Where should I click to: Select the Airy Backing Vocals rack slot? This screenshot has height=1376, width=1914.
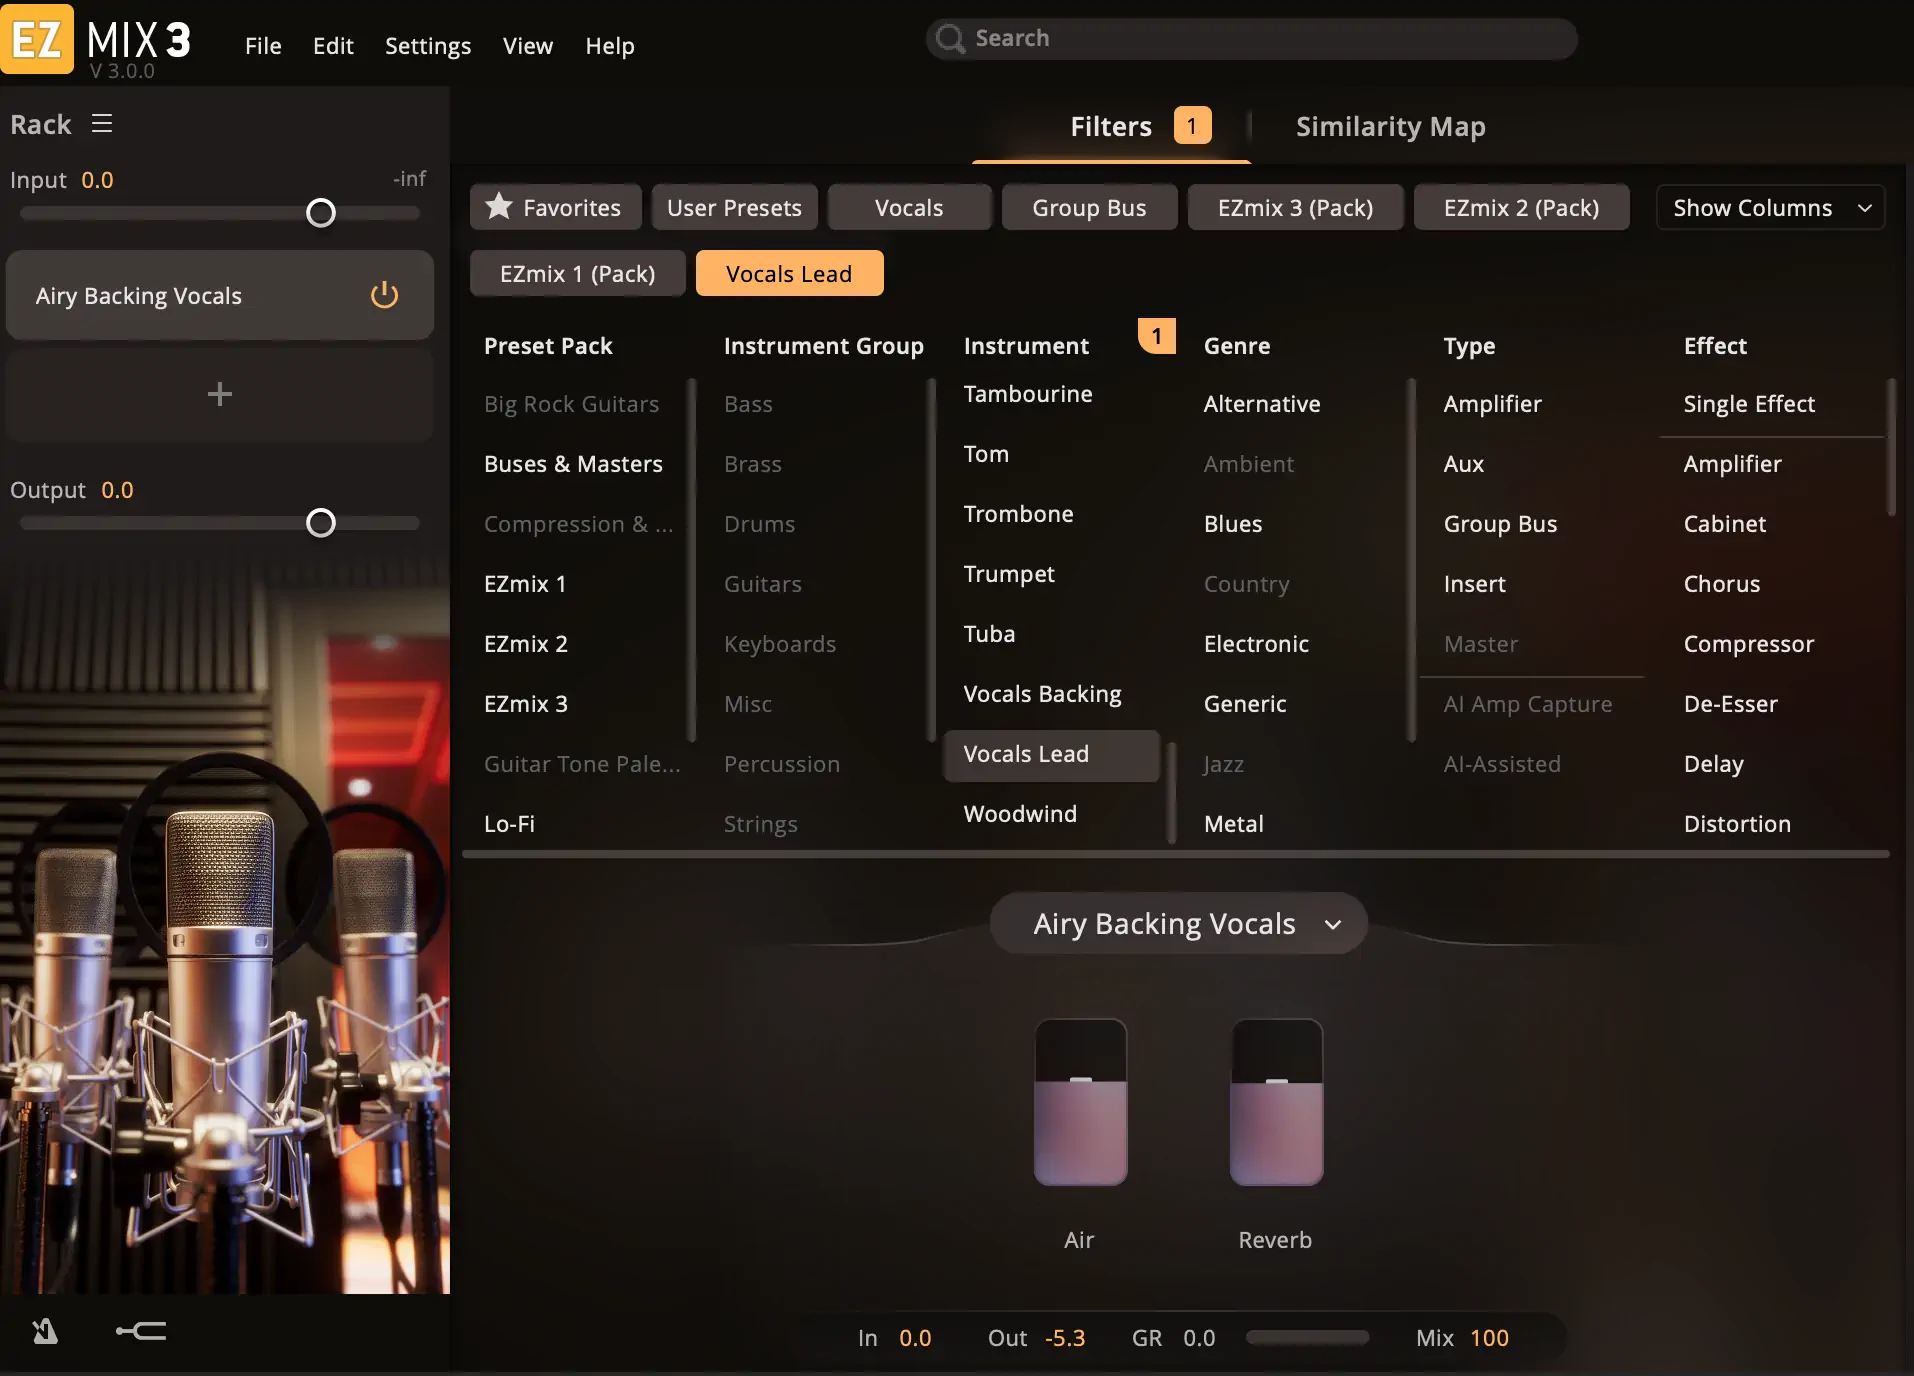coord(220,295)
